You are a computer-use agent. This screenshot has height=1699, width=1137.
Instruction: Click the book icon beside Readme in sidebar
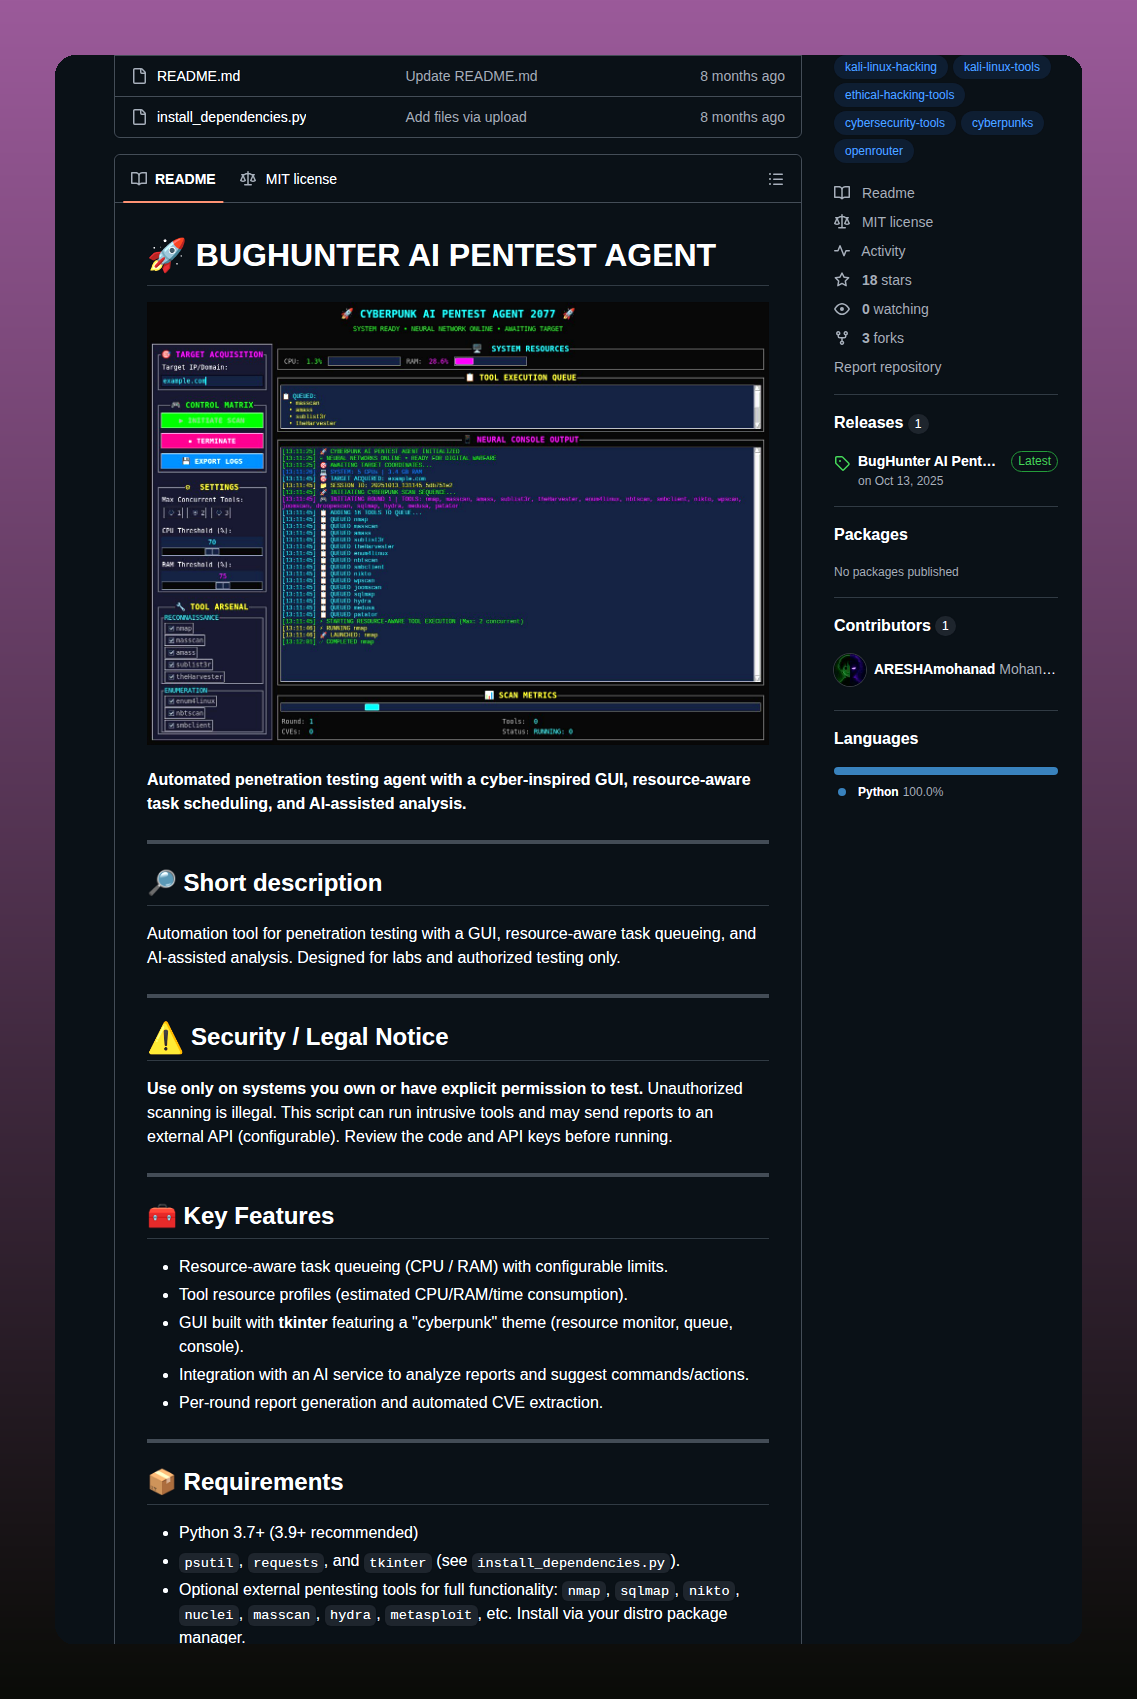pos(842,193)
